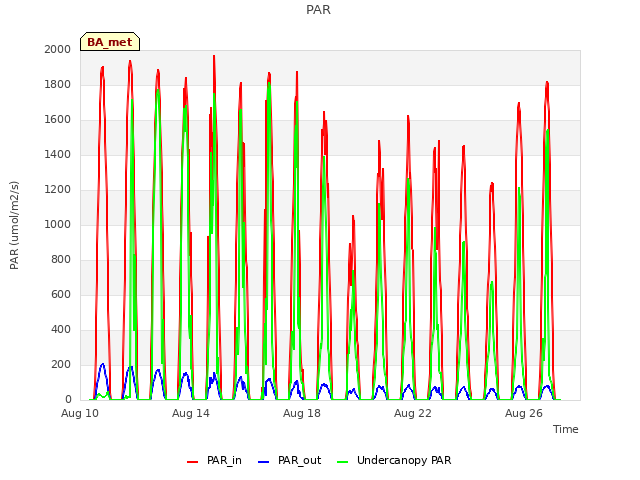Click the Aug 22 x-axis tick label
The width and height of the screenshot is (640, 480).
point(413,413)
